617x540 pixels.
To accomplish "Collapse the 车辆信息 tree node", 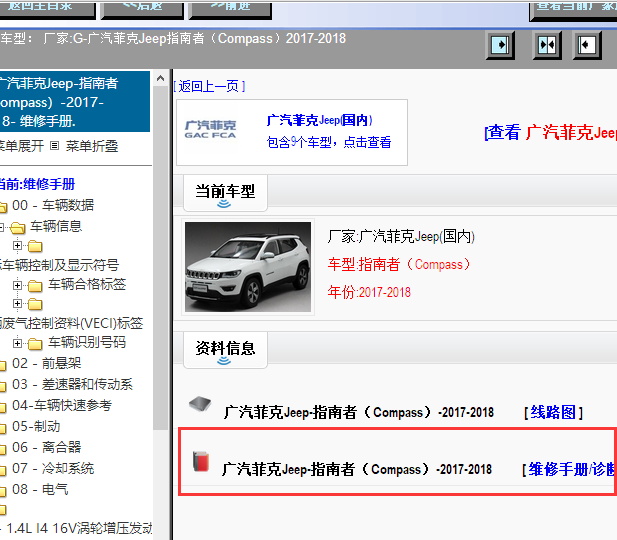I will [x=2, y=227].
